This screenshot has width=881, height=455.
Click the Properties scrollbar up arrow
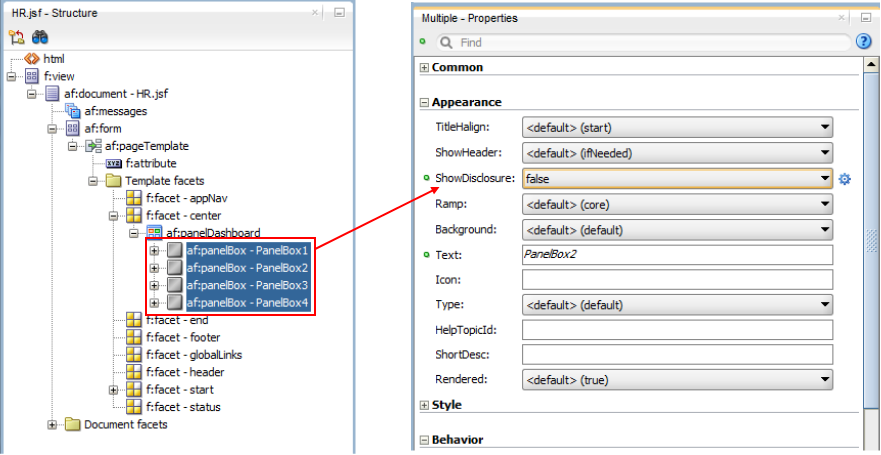point(871,63)
